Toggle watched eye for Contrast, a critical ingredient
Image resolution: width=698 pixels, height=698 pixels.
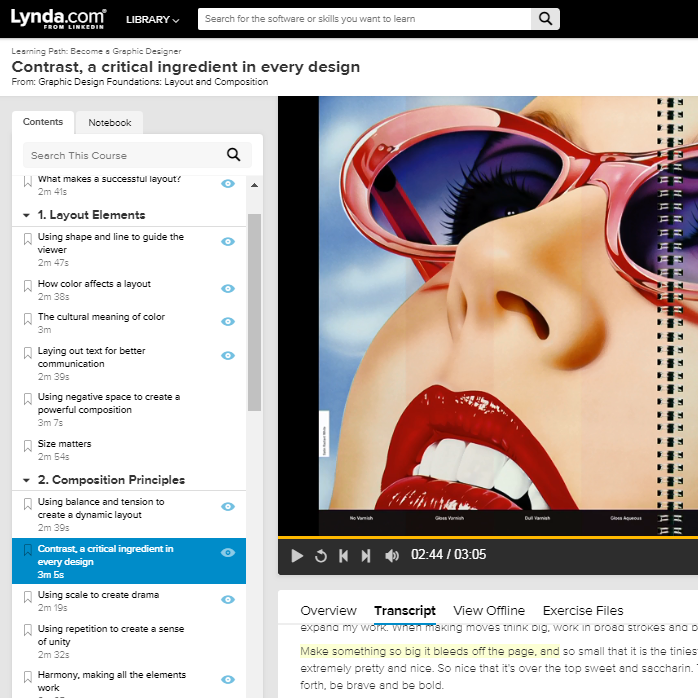tap(228, 552)
